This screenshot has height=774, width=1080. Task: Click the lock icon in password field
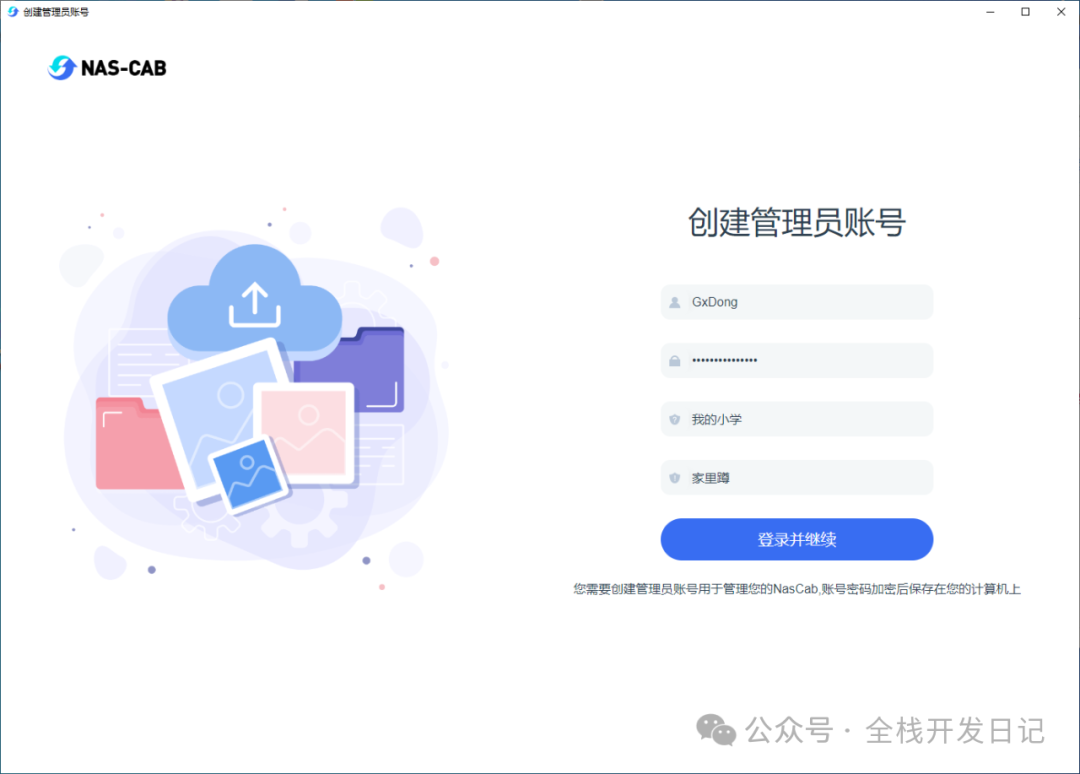[675, 361]
